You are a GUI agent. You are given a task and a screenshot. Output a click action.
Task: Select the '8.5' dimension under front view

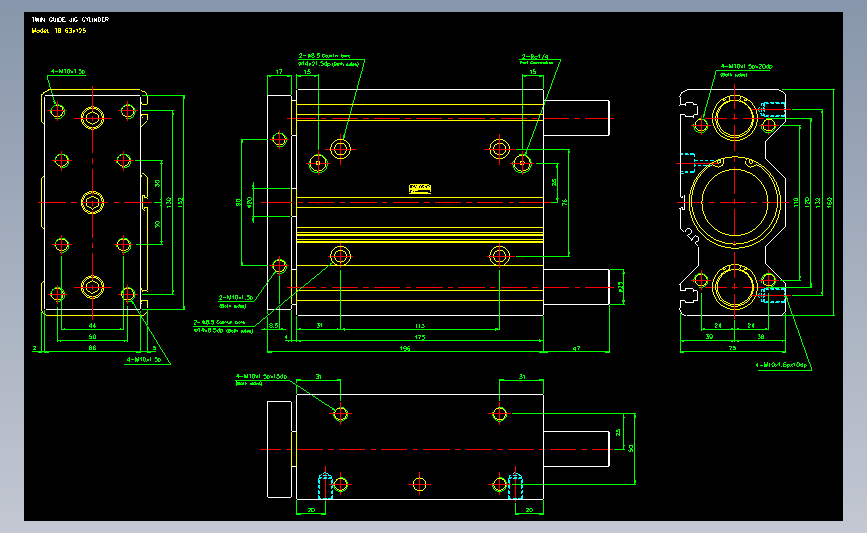tap(274, 326)
